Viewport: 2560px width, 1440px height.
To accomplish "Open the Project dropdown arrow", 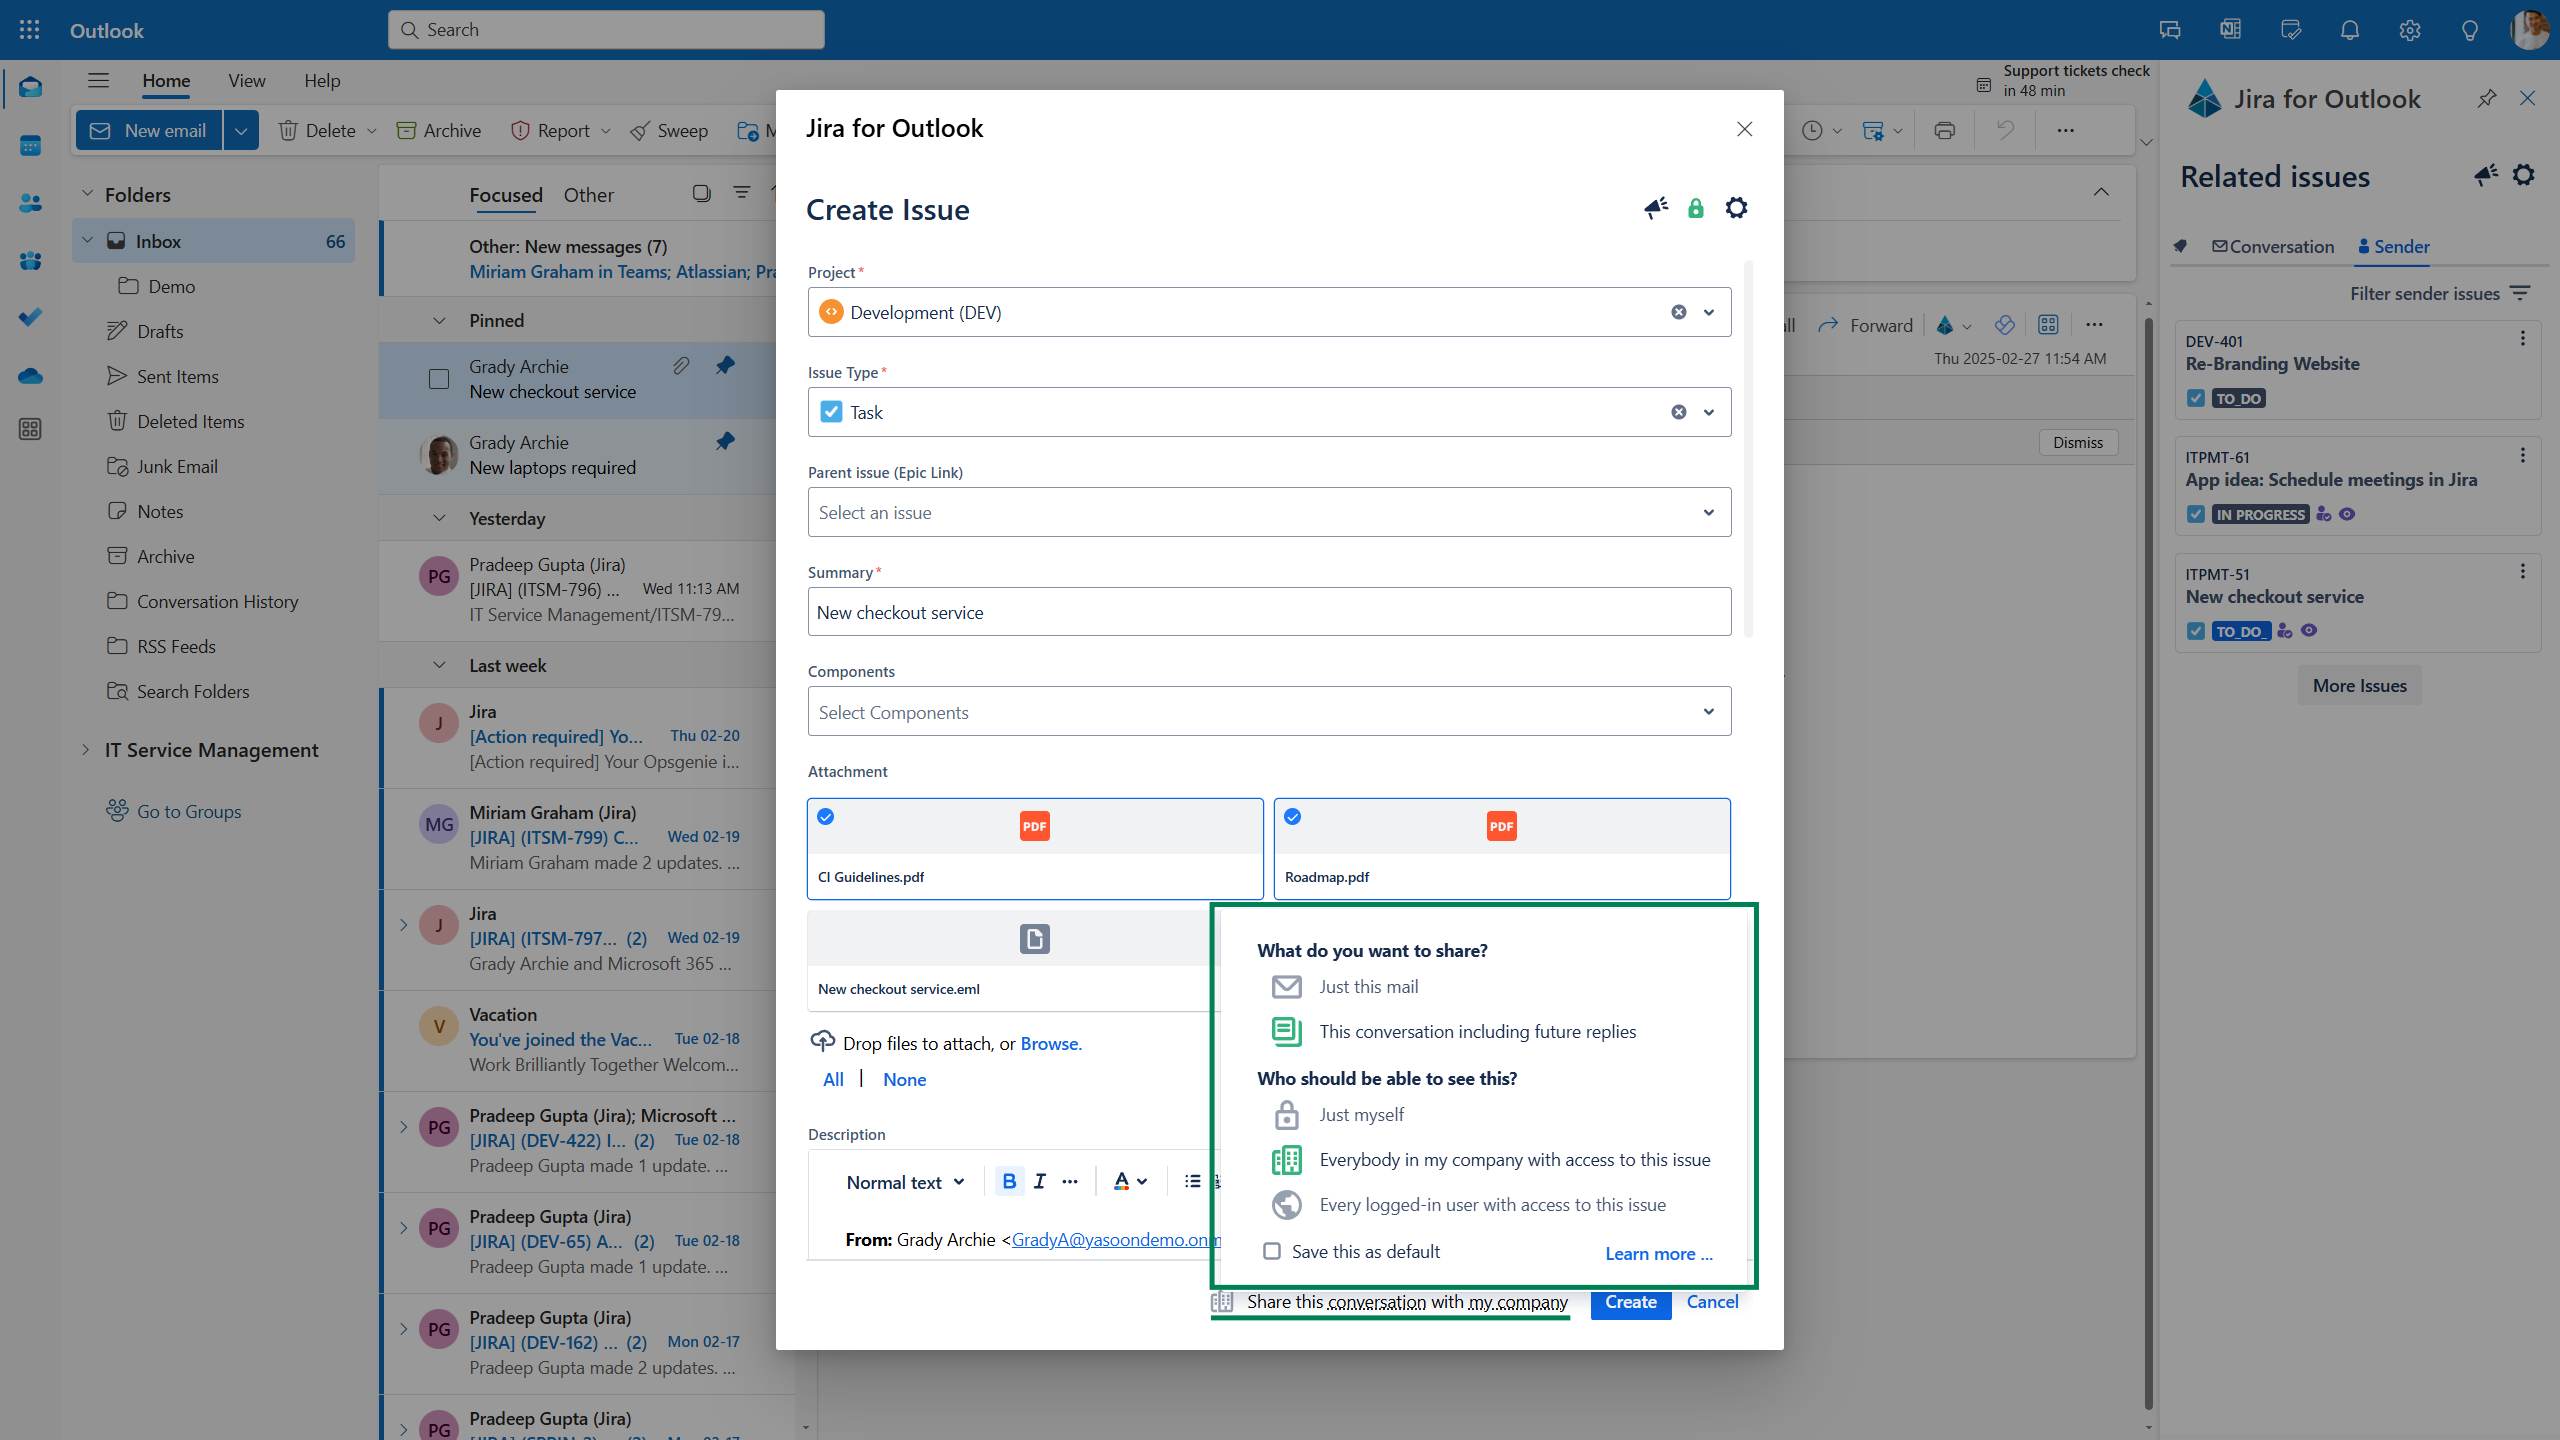I will [x=1709, y=312].
